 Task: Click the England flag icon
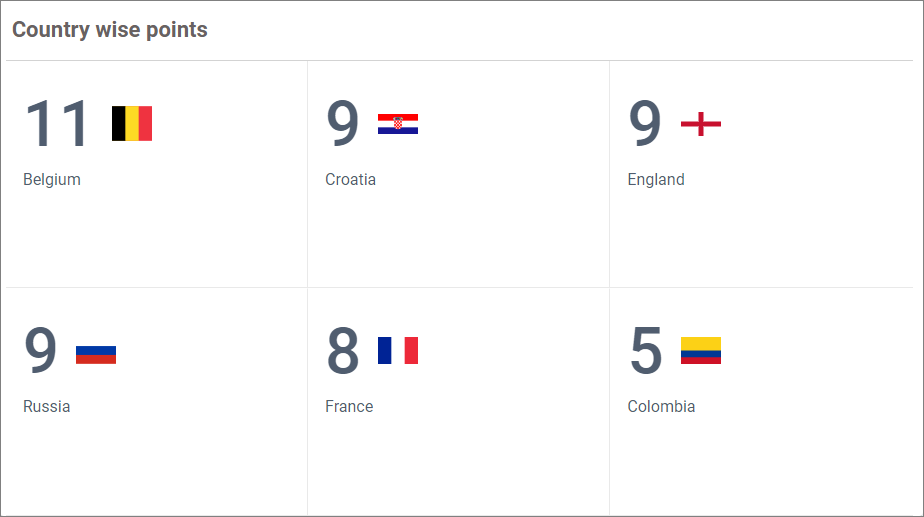[x=700, y=124]
